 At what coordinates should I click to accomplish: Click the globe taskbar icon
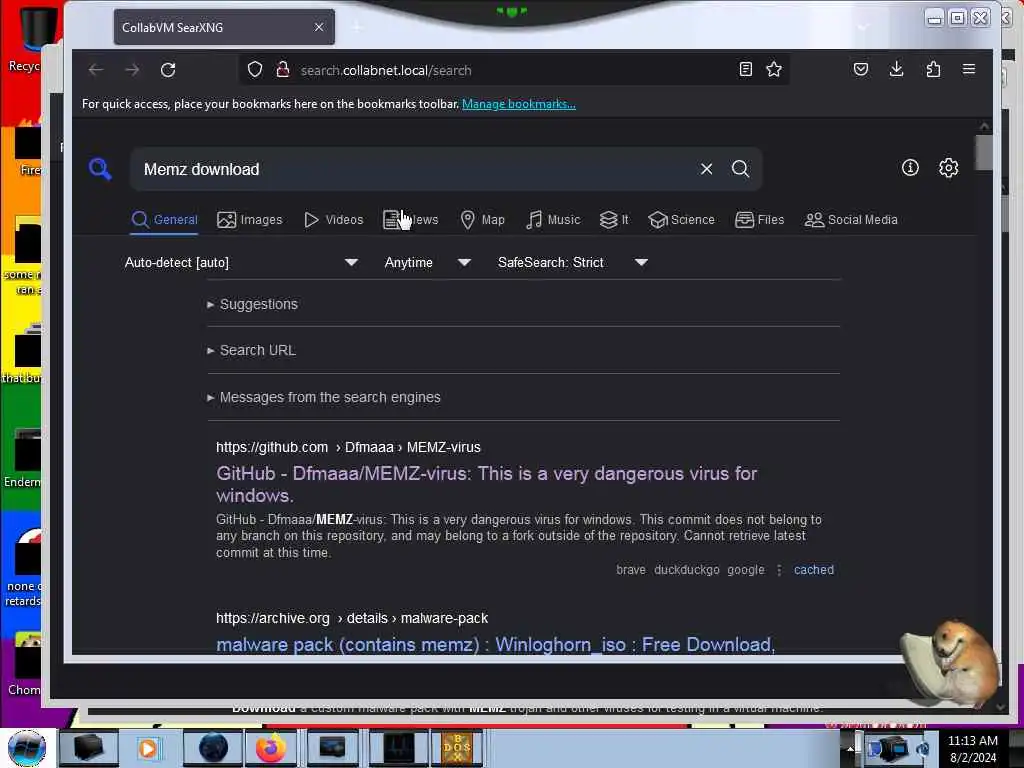click(x=213, y=748)
